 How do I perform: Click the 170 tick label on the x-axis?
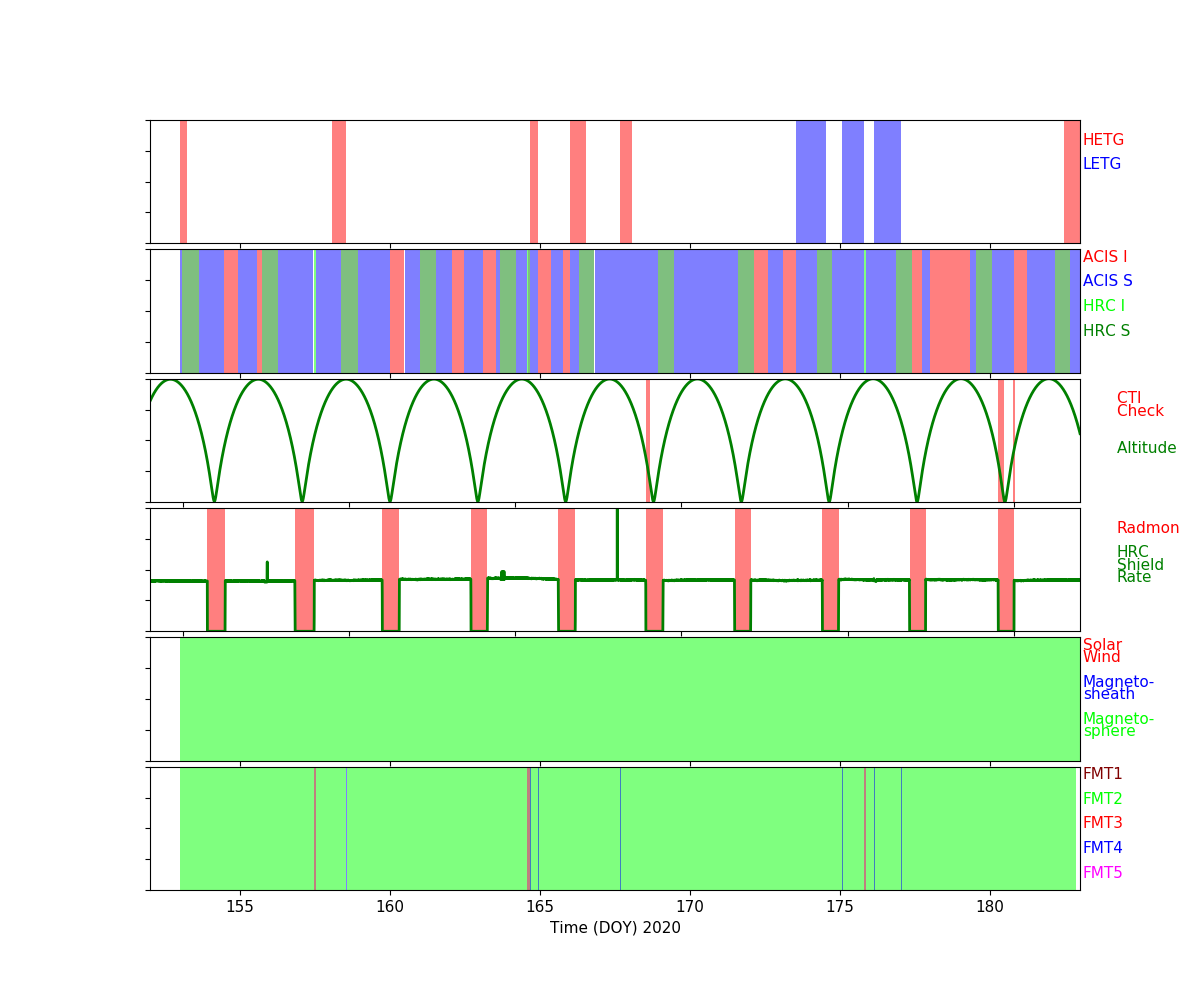click(x=690, y=907)
